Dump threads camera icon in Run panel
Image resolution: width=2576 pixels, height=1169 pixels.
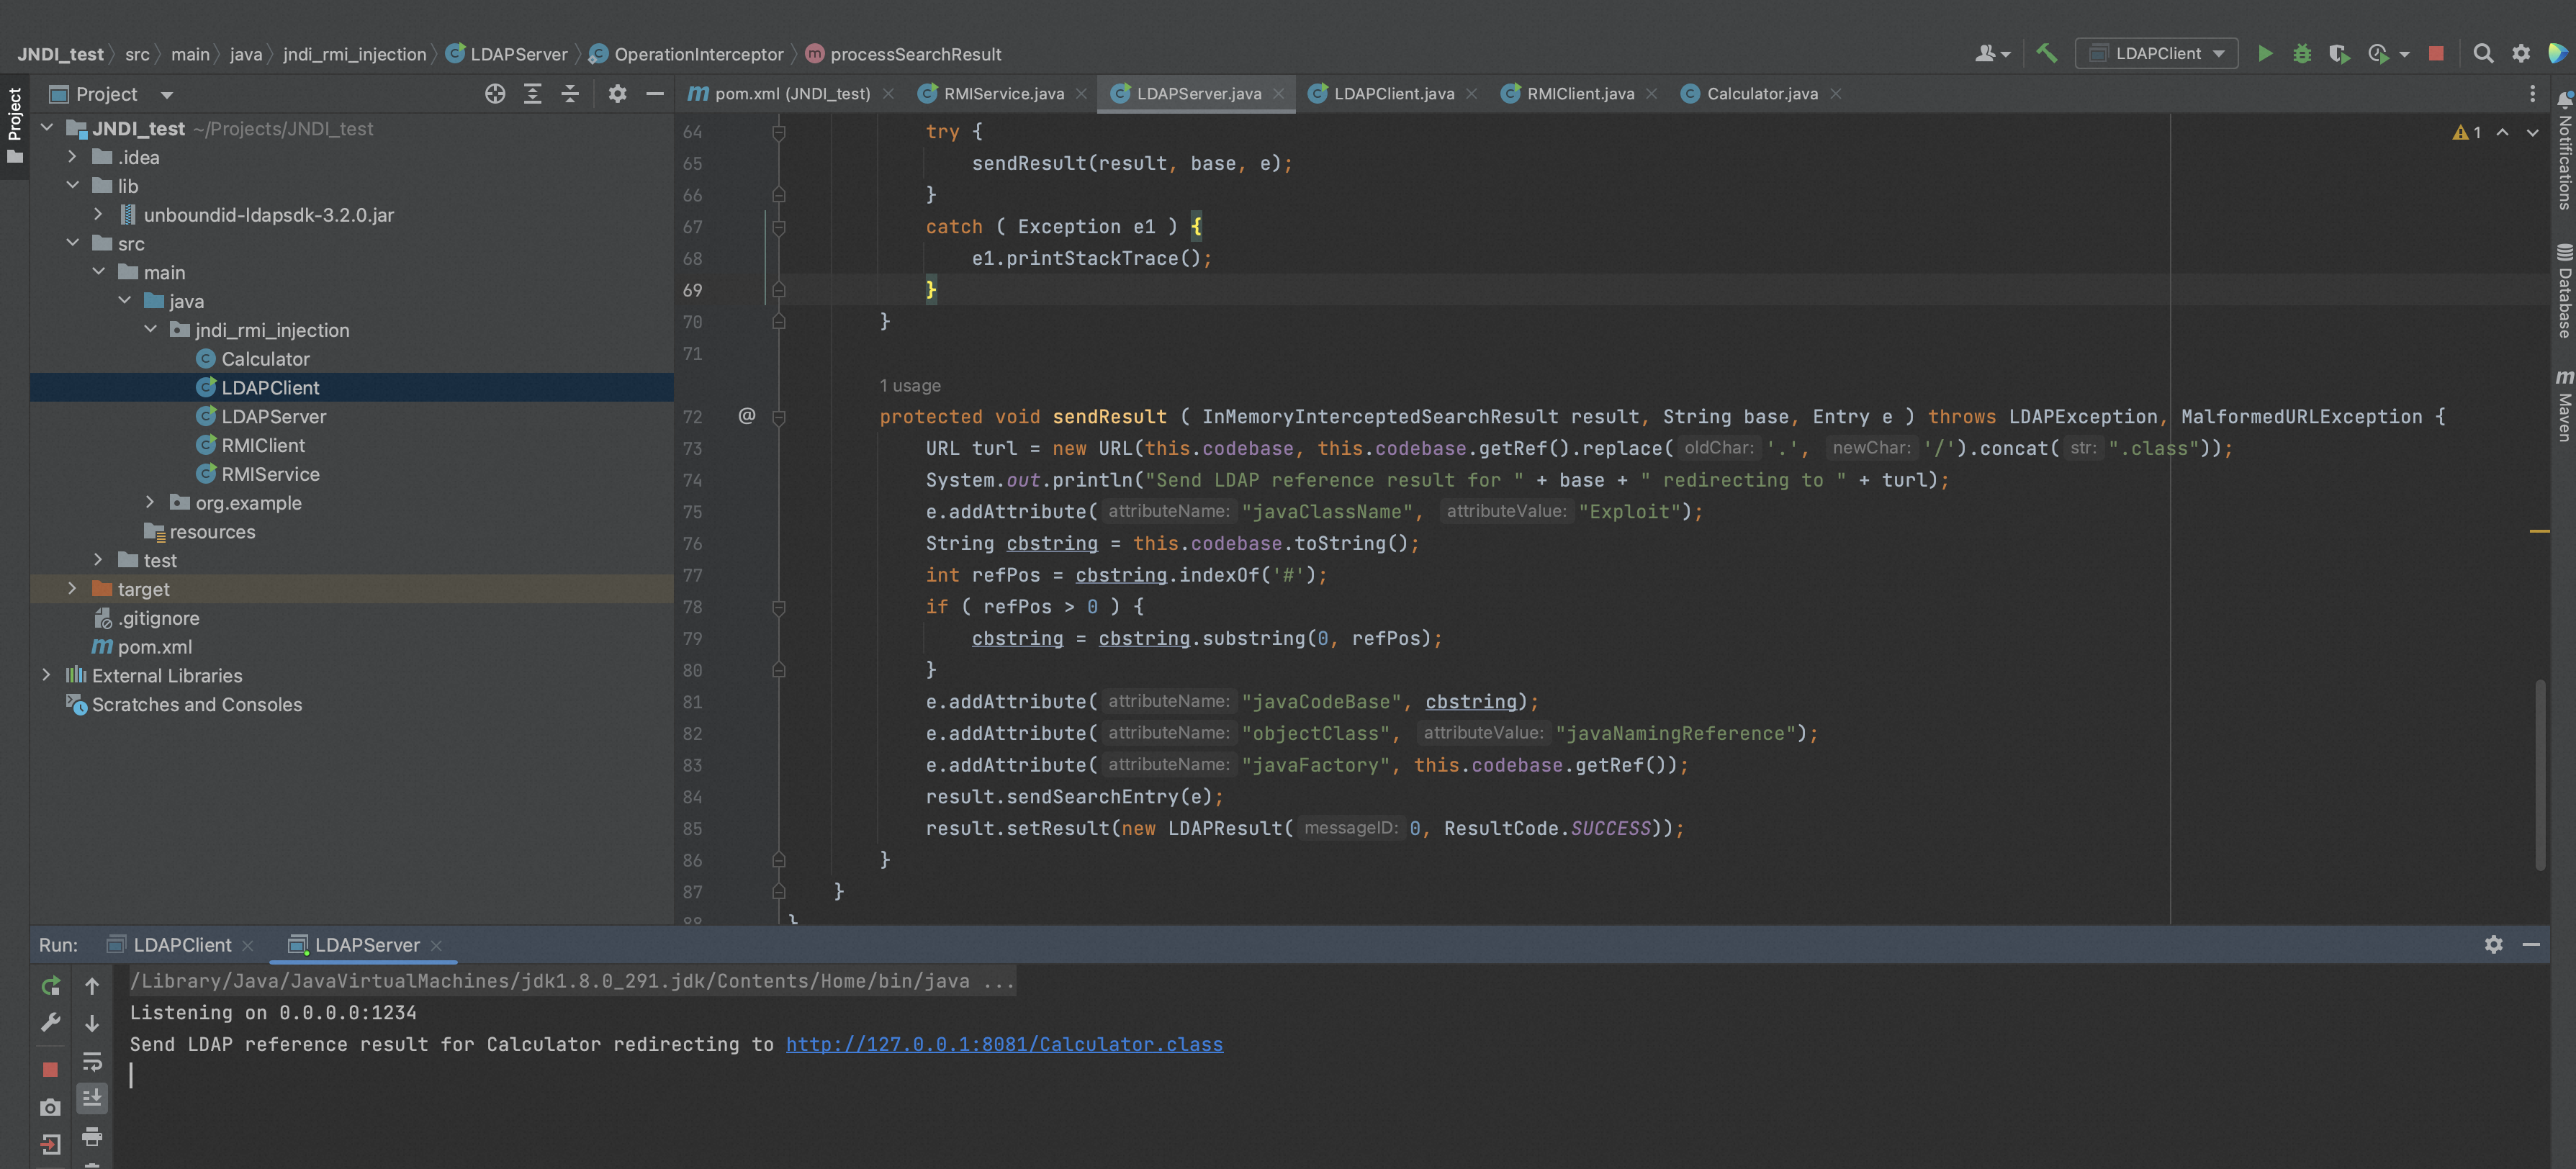pyautogui.click(x=50, y=1107)
